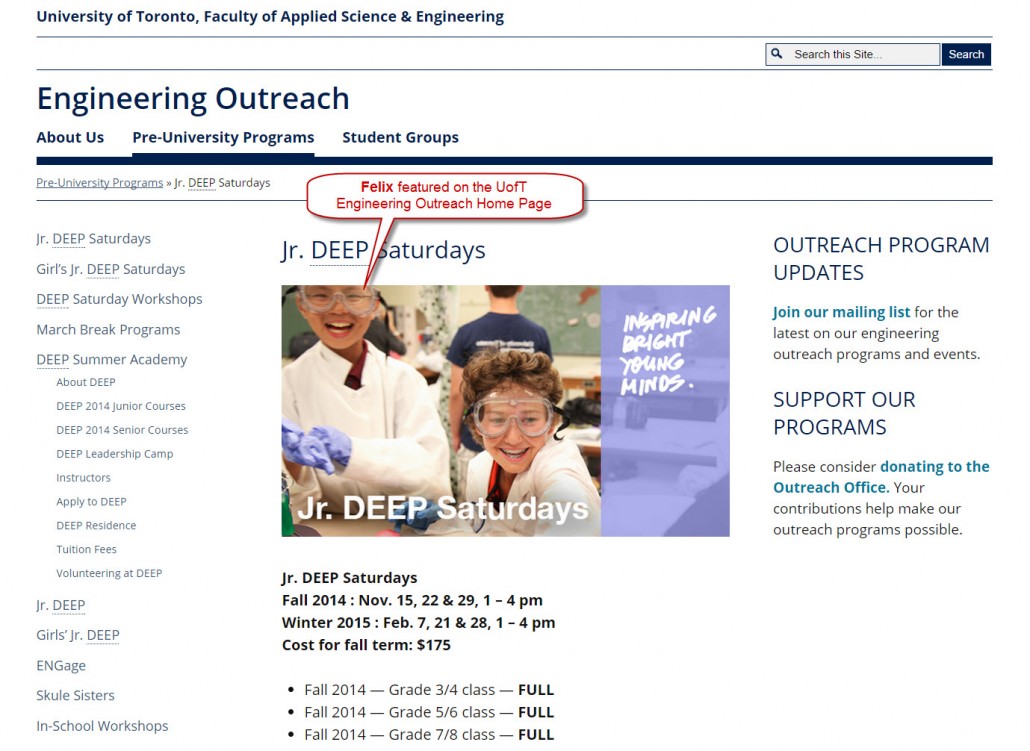
Task: Open About DEEP sub-link
Action: 86,382
